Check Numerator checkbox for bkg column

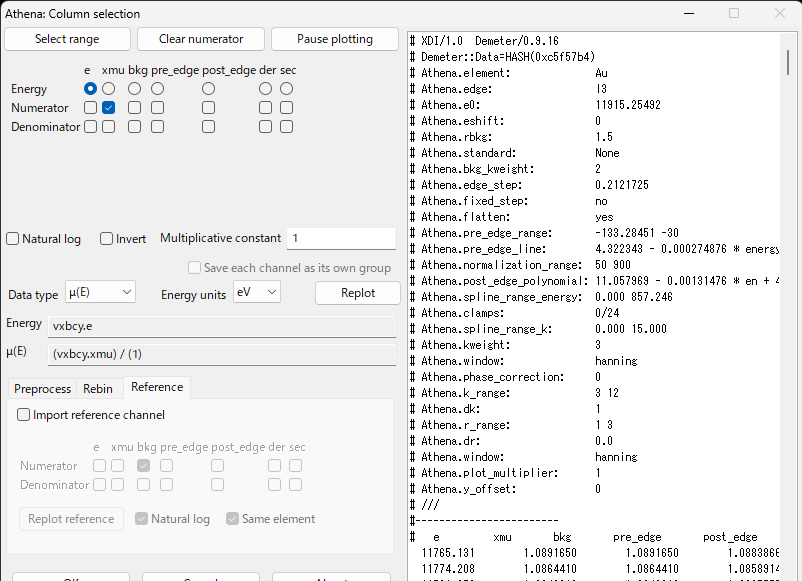tap(135, 107)
